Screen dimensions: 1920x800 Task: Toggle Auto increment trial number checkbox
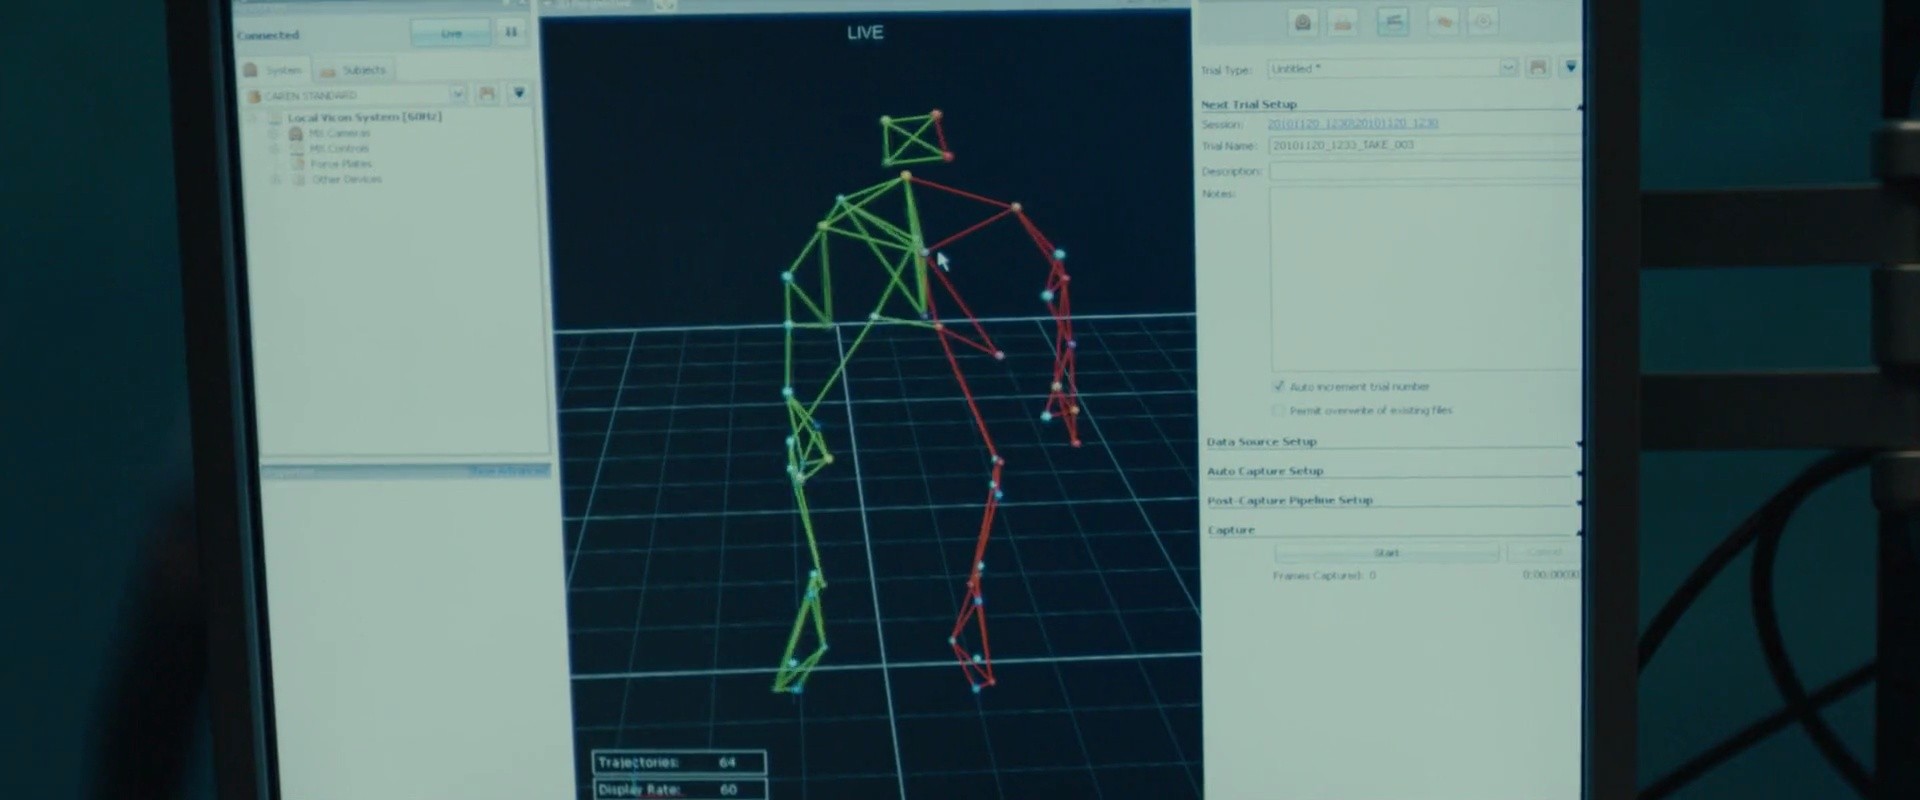coord(1278,386)
